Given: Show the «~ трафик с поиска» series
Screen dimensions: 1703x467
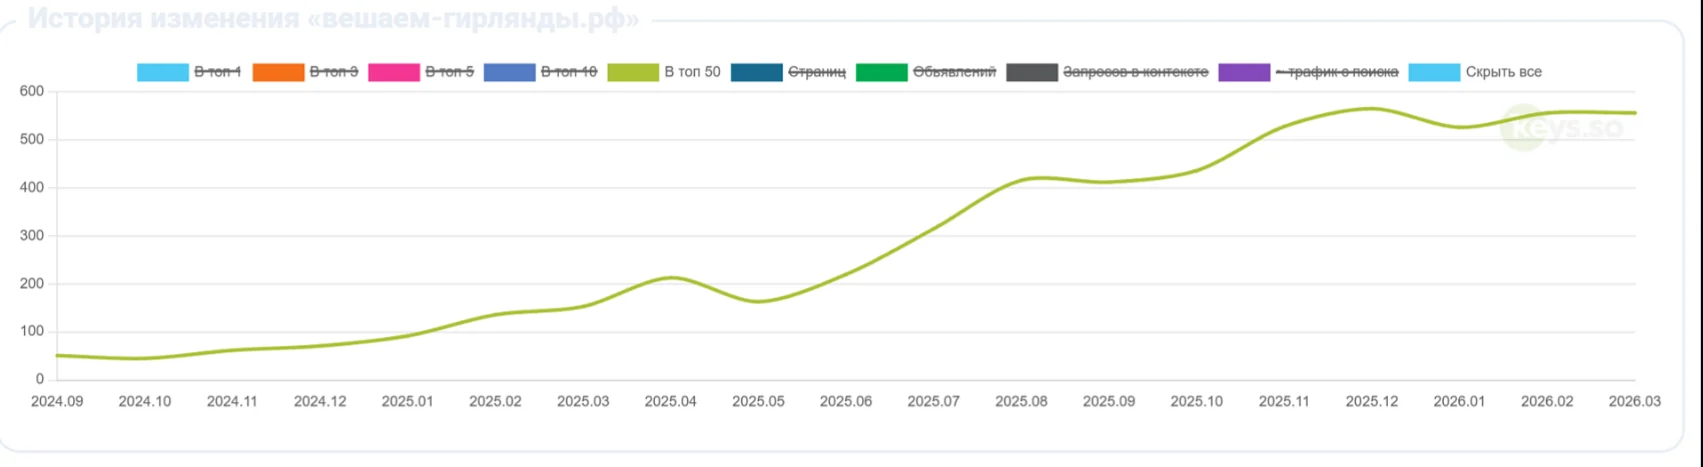Looking at the screenshot, I should [x=1336, y=72].
